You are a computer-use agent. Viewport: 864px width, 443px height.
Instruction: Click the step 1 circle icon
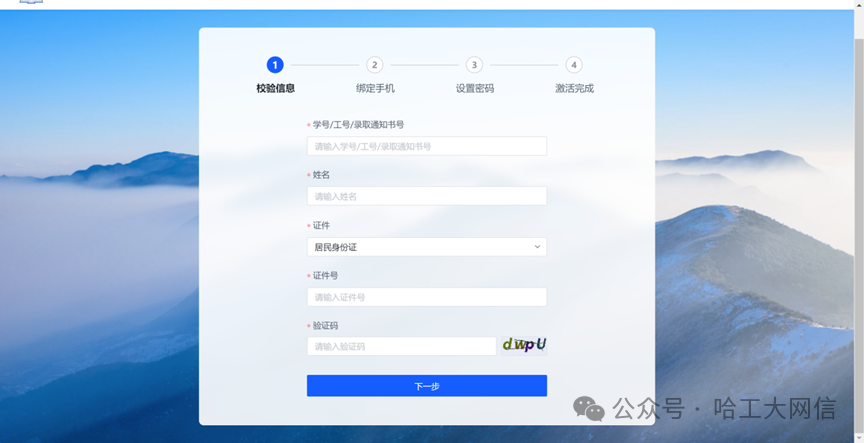pos(275,65)
